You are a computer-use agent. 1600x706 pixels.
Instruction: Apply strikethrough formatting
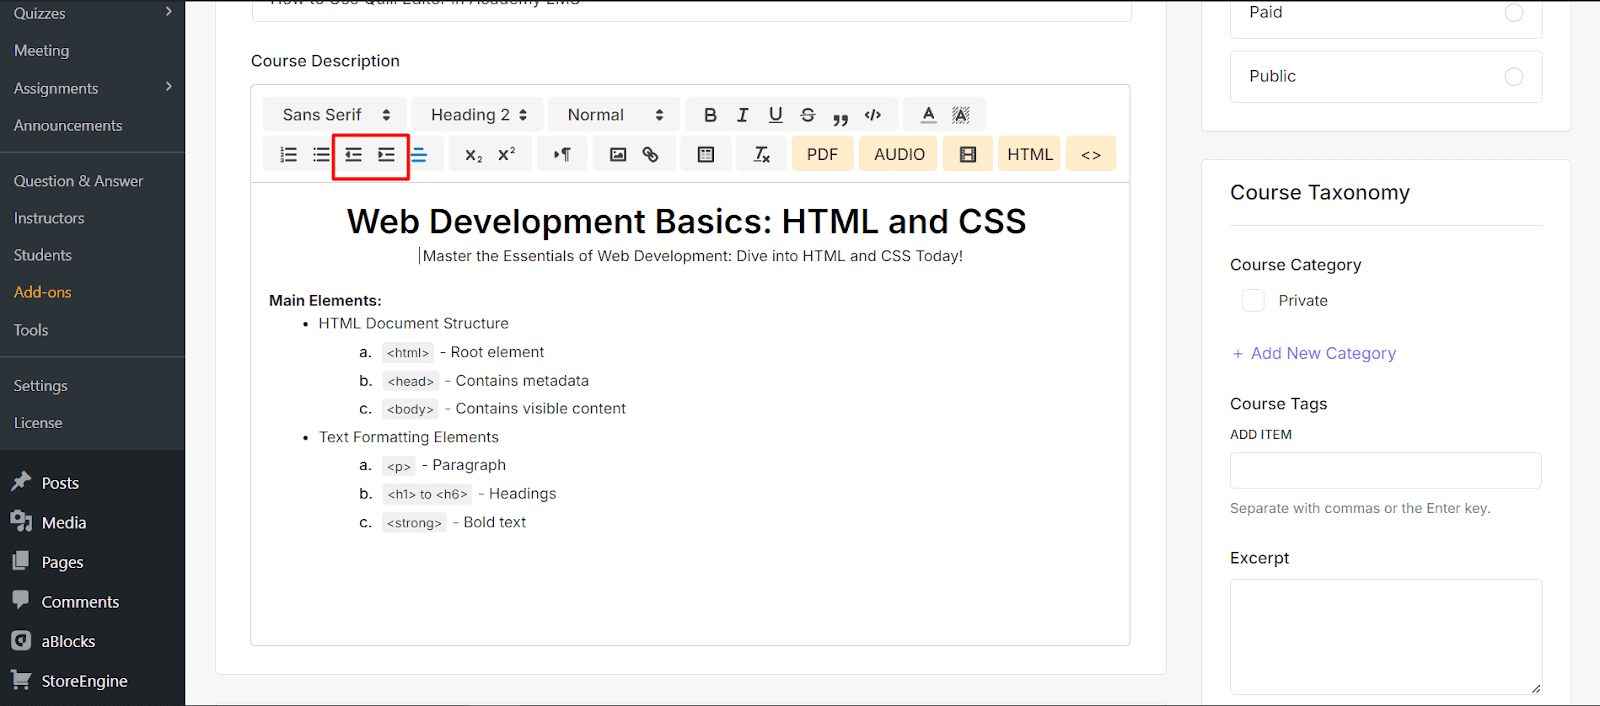[x=808, y=115]
